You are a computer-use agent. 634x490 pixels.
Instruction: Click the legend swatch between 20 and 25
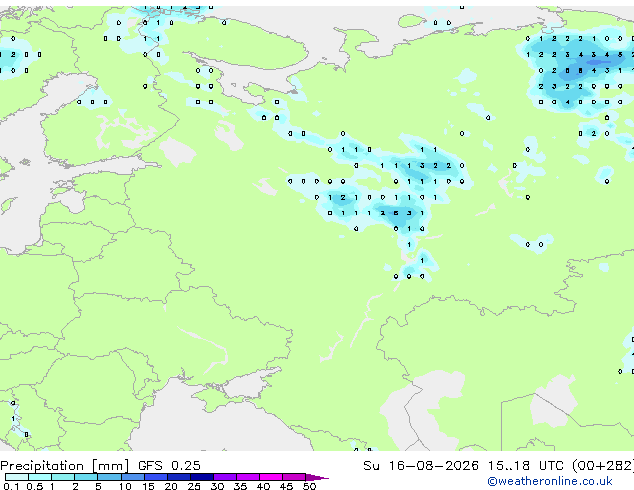click(178, 477)
